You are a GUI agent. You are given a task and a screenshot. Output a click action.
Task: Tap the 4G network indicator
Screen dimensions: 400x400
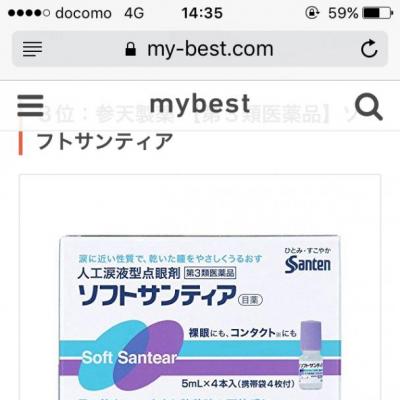coord(134,13)
